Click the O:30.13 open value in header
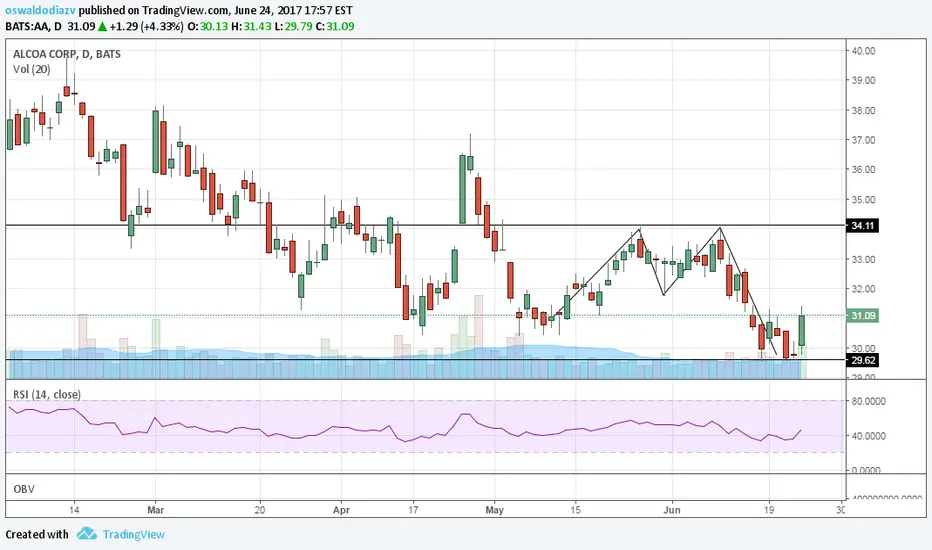The width and height of the screenshot is (932, 550). click(207, 26)
